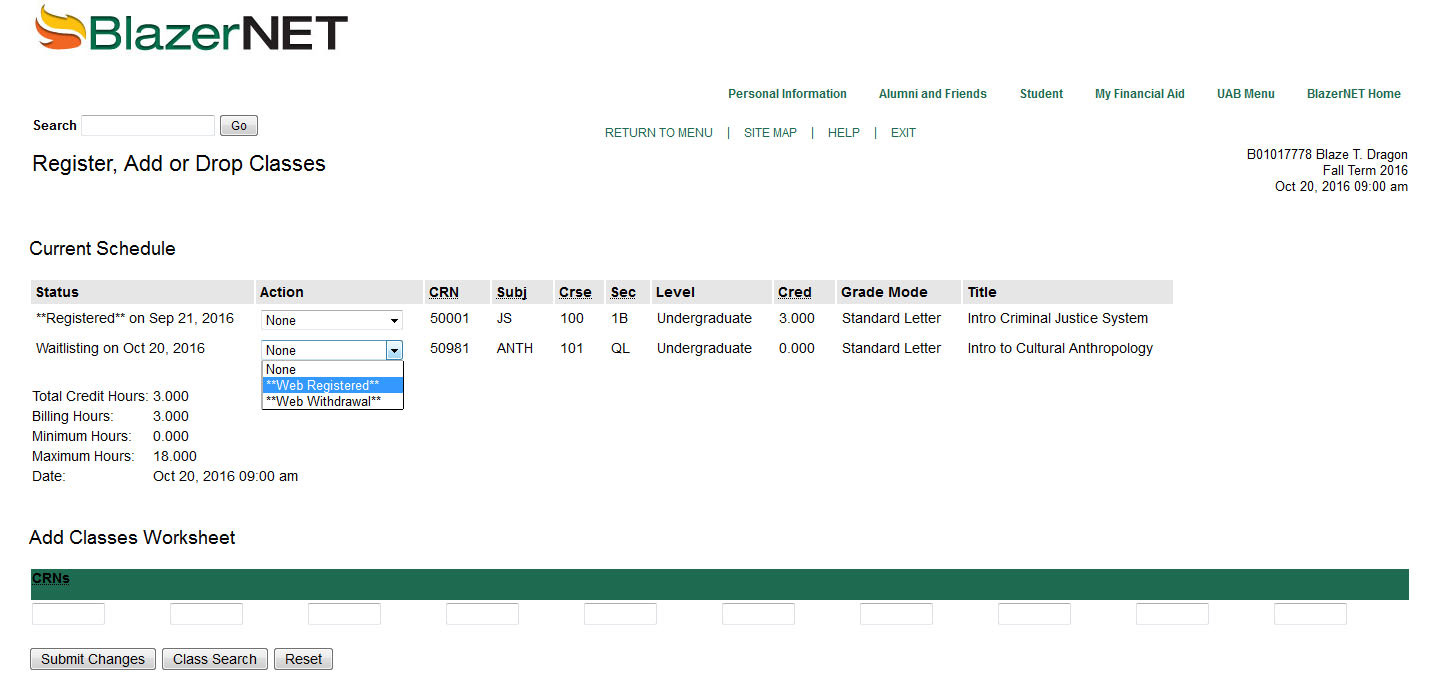1440x688 pixels.
Task: Select **Web Registered** option in dropdown list
Action: point(332,385)
